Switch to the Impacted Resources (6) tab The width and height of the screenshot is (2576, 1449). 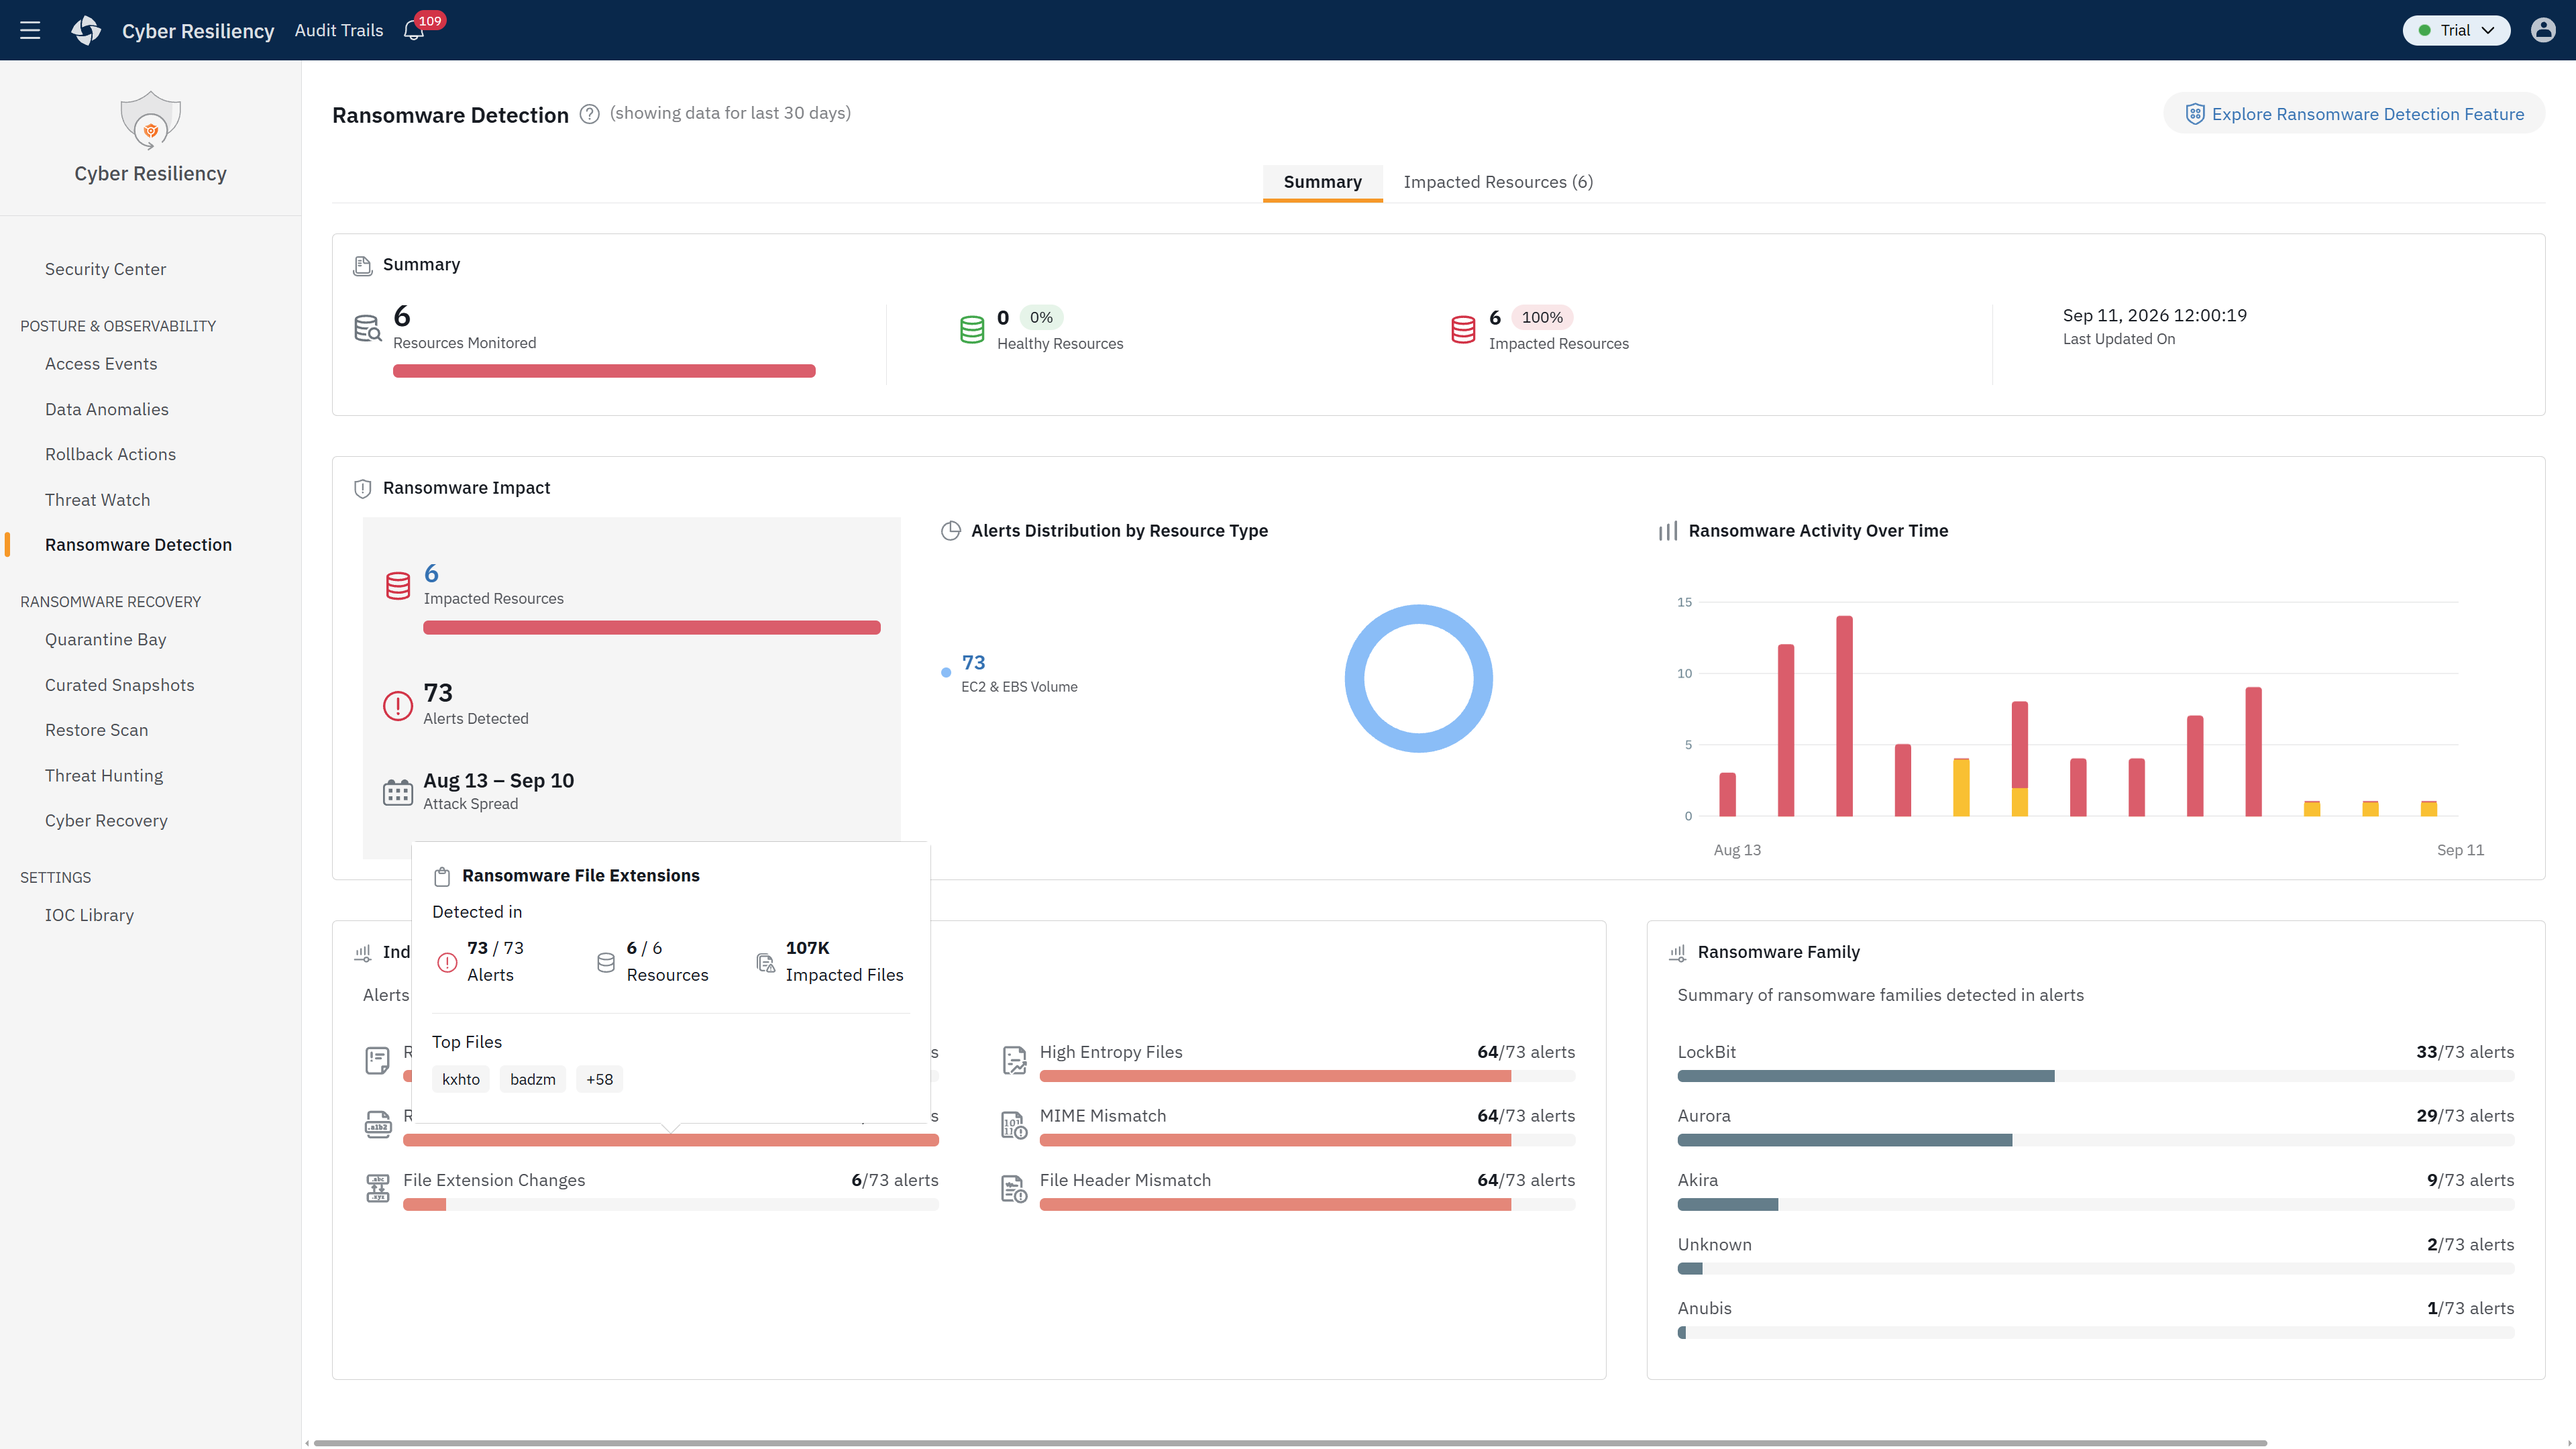(1498, 182)
